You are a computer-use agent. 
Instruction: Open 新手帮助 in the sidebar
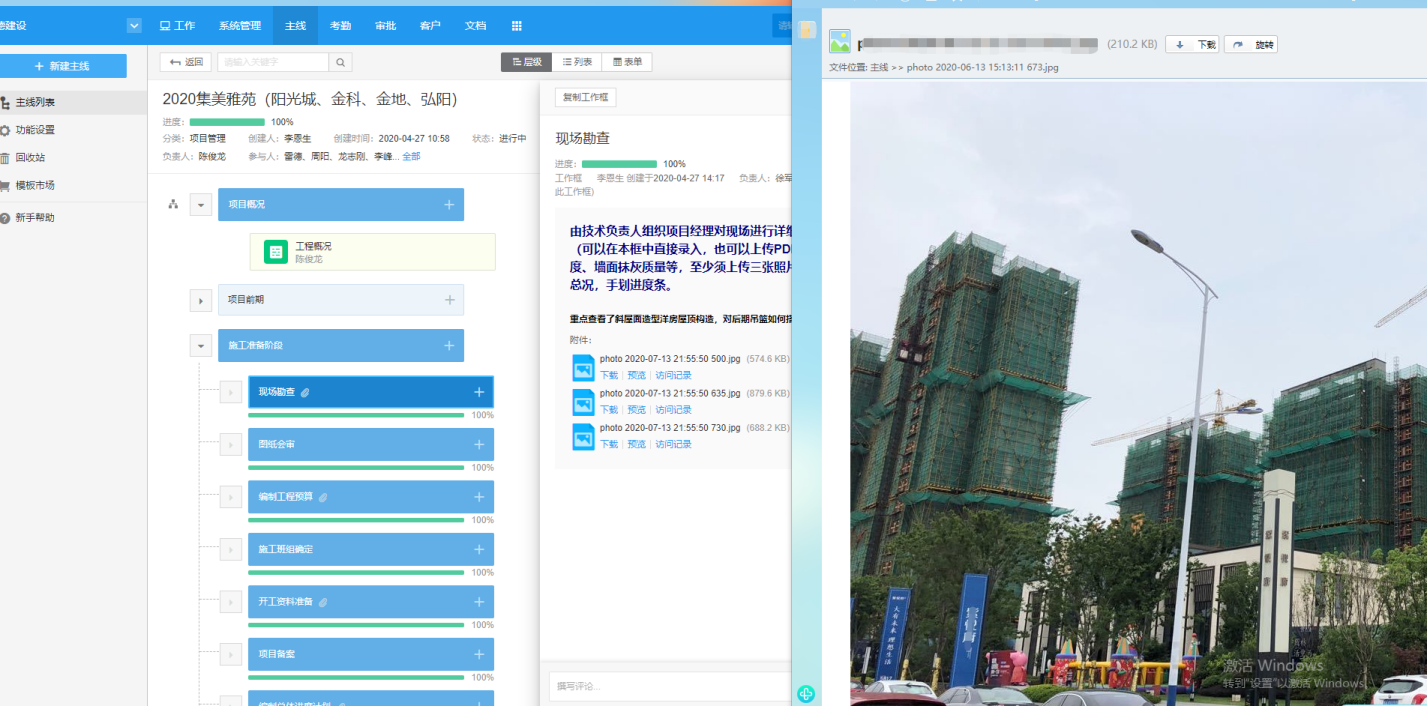[x=34, y=218]
